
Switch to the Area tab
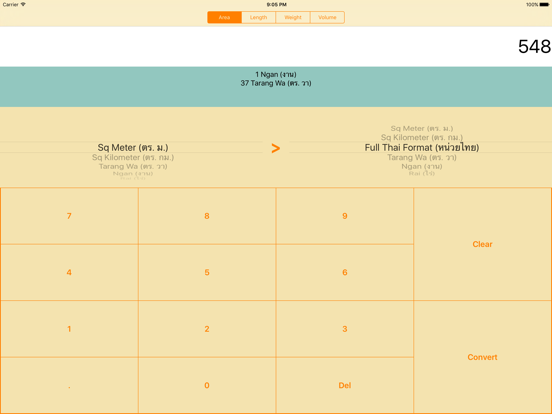pos(224,17)
